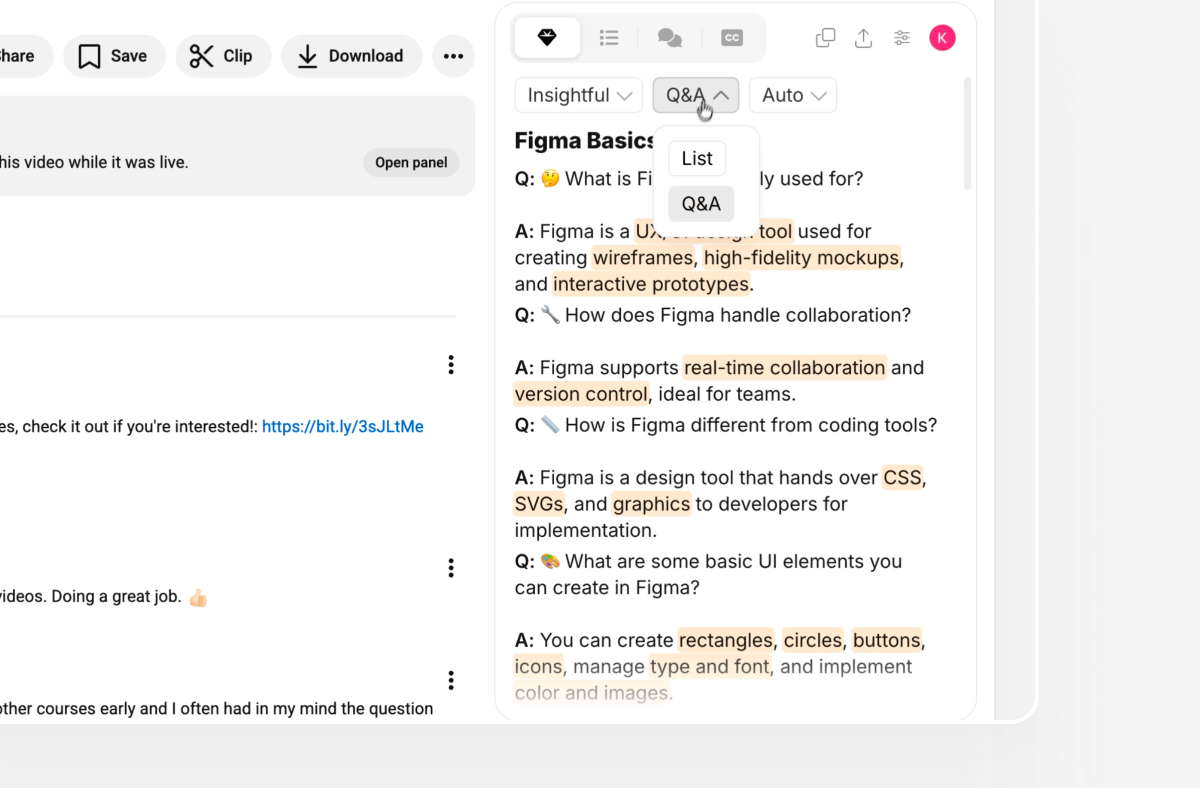Click the highlighted 'type and font' term
1200x788 pixels.
coord(710,666)
